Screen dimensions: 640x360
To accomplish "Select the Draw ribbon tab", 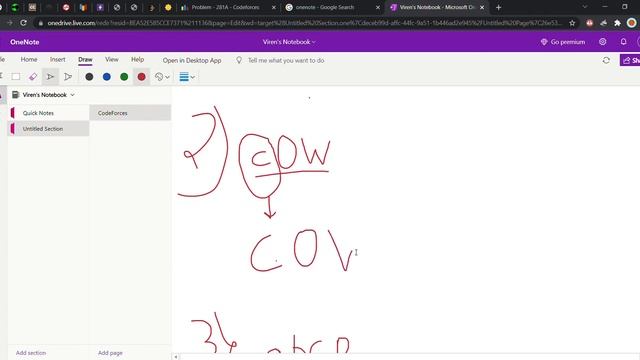I will click(x=85, y=60).
